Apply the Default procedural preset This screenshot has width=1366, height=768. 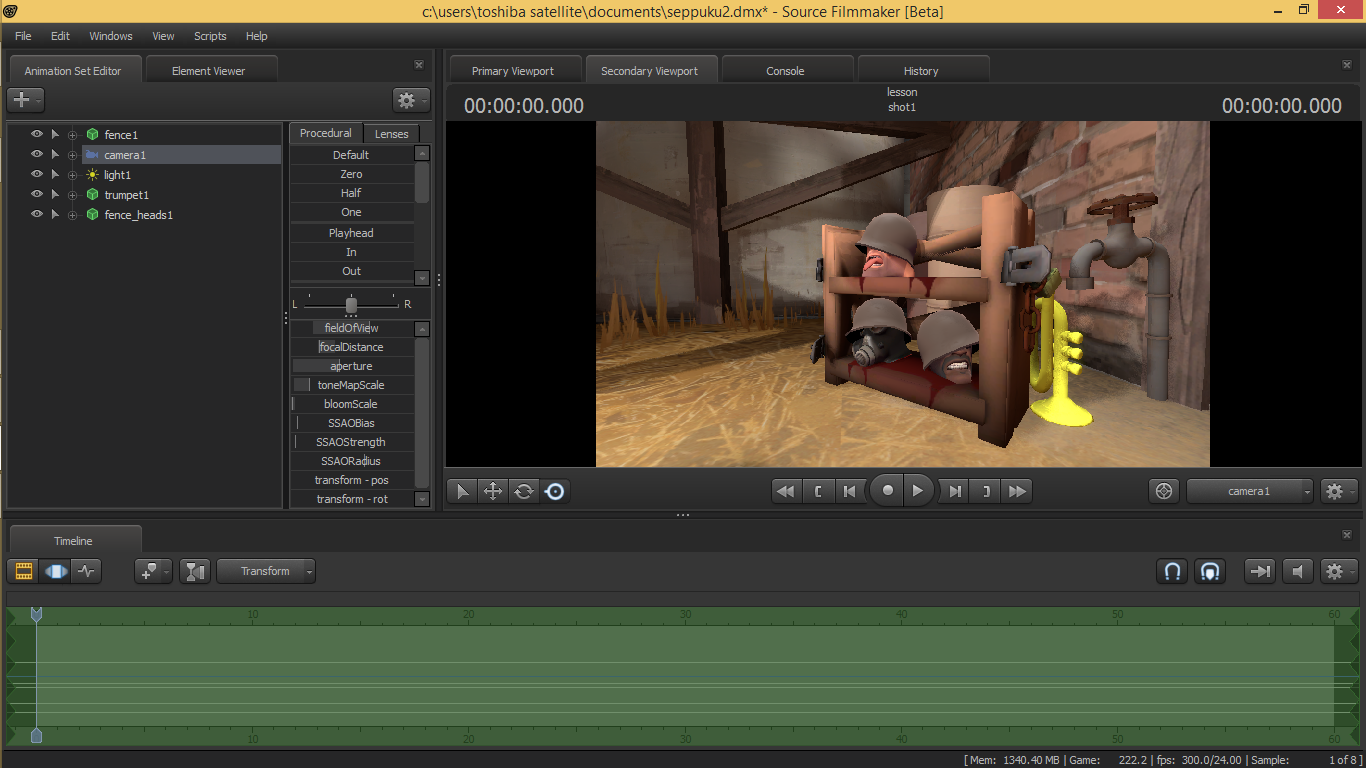(351, 155)
